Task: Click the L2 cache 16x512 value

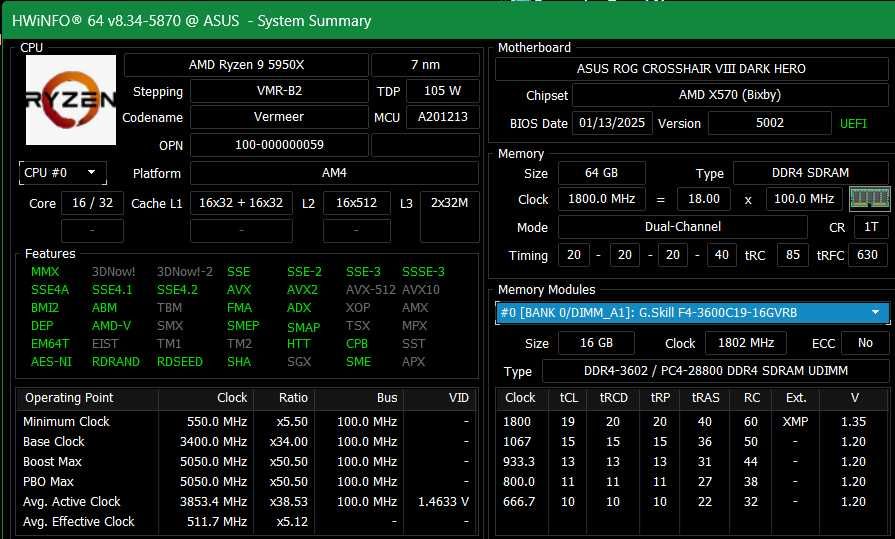Action: 357,203
